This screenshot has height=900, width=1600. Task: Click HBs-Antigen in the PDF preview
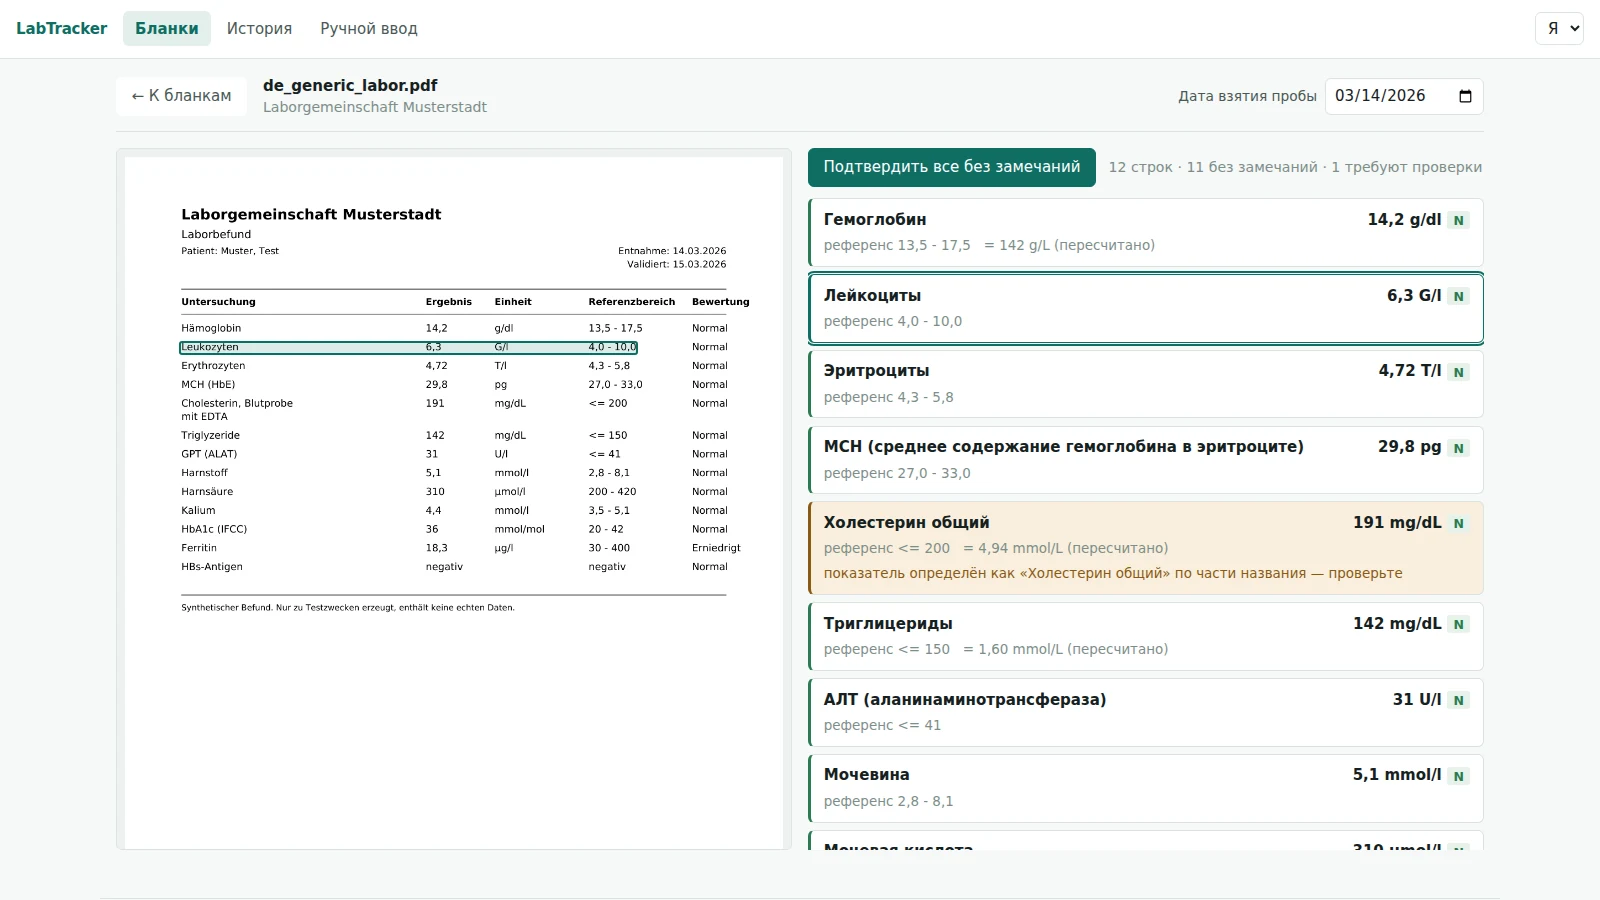pos(212,567)
